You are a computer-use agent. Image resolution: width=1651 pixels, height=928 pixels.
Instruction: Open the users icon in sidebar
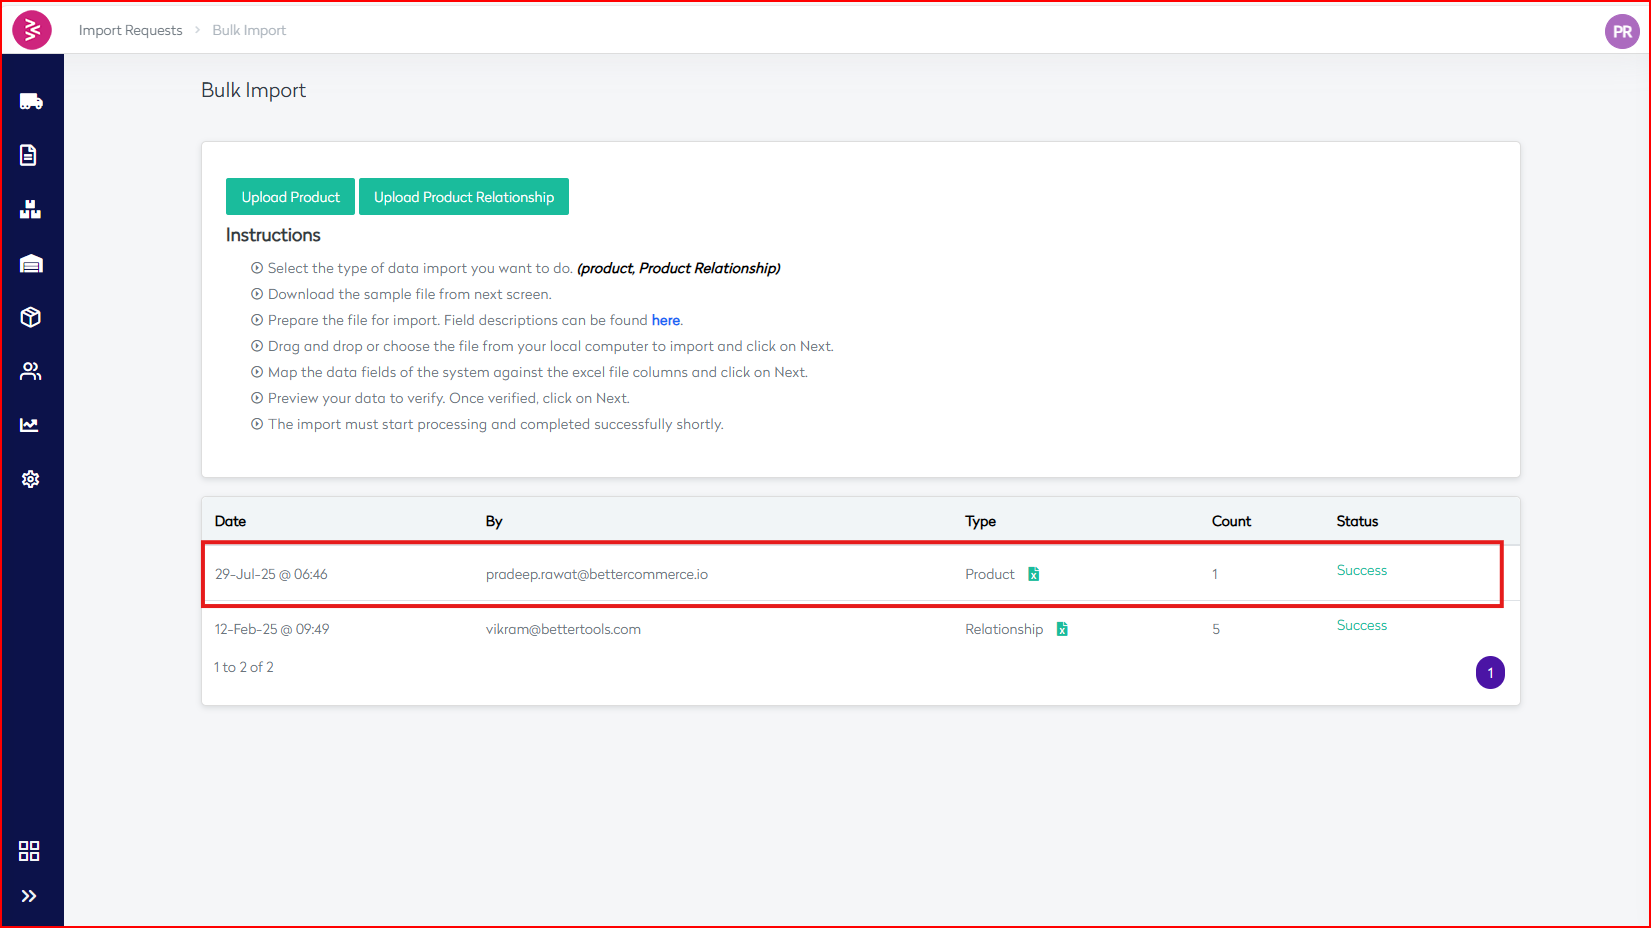coord(30,371)
